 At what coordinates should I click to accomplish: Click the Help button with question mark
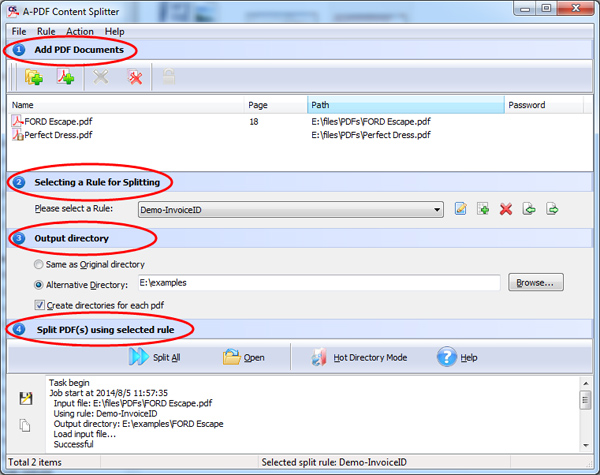pyautogui.click(x=457, y=357)
